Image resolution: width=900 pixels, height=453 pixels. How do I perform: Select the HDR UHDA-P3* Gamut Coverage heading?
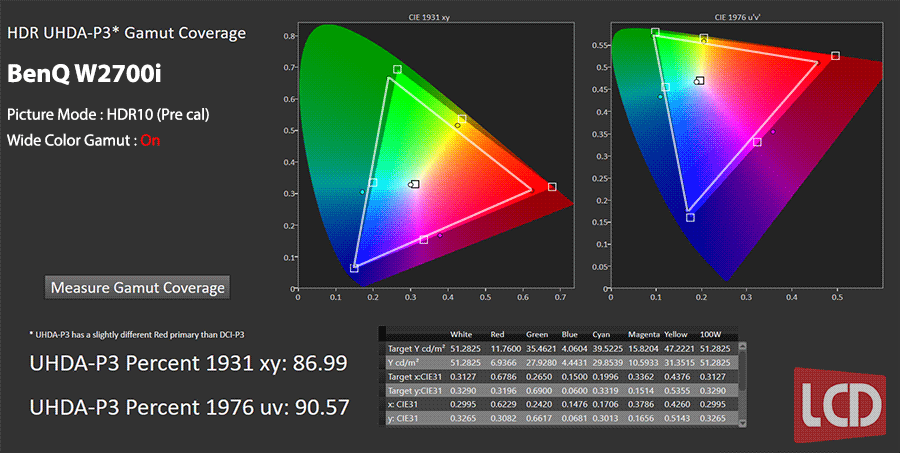[x=126, y=33]
